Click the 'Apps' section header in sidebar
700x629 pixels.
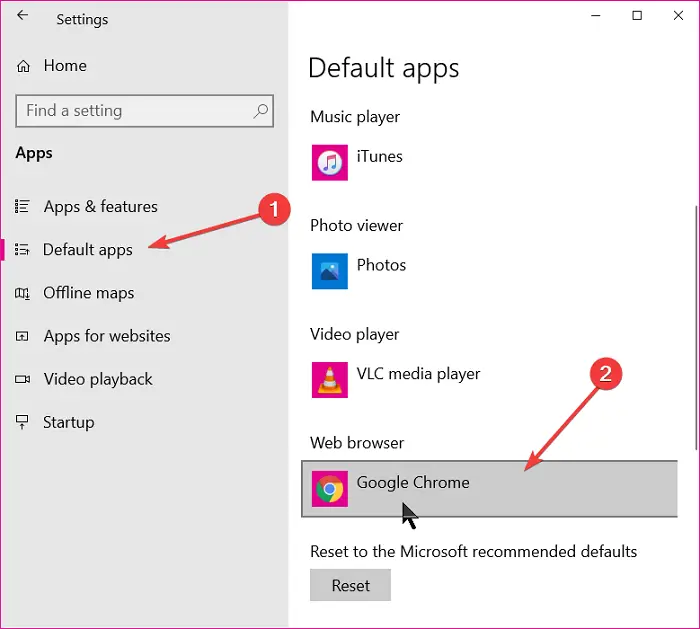coord(34,153)
